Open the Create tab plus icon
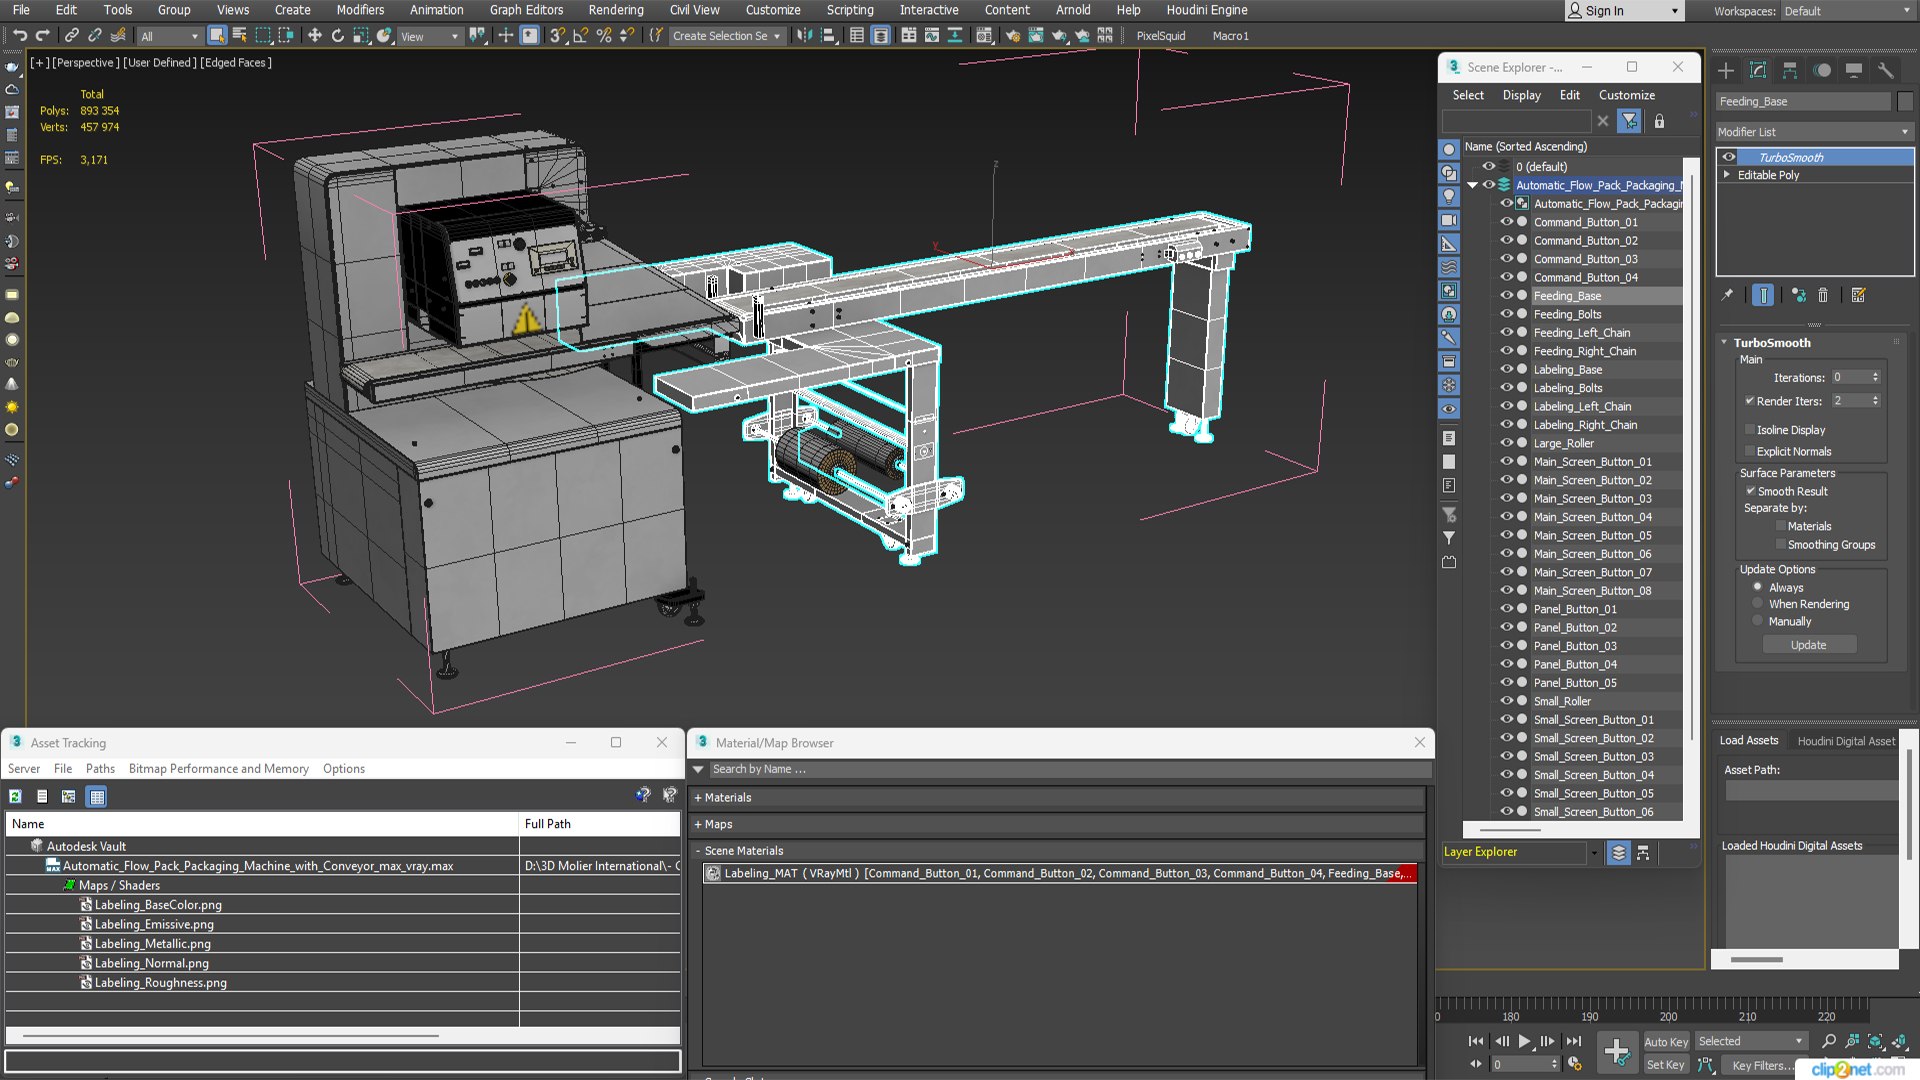1920x1080 pixels. point(1726,70)
